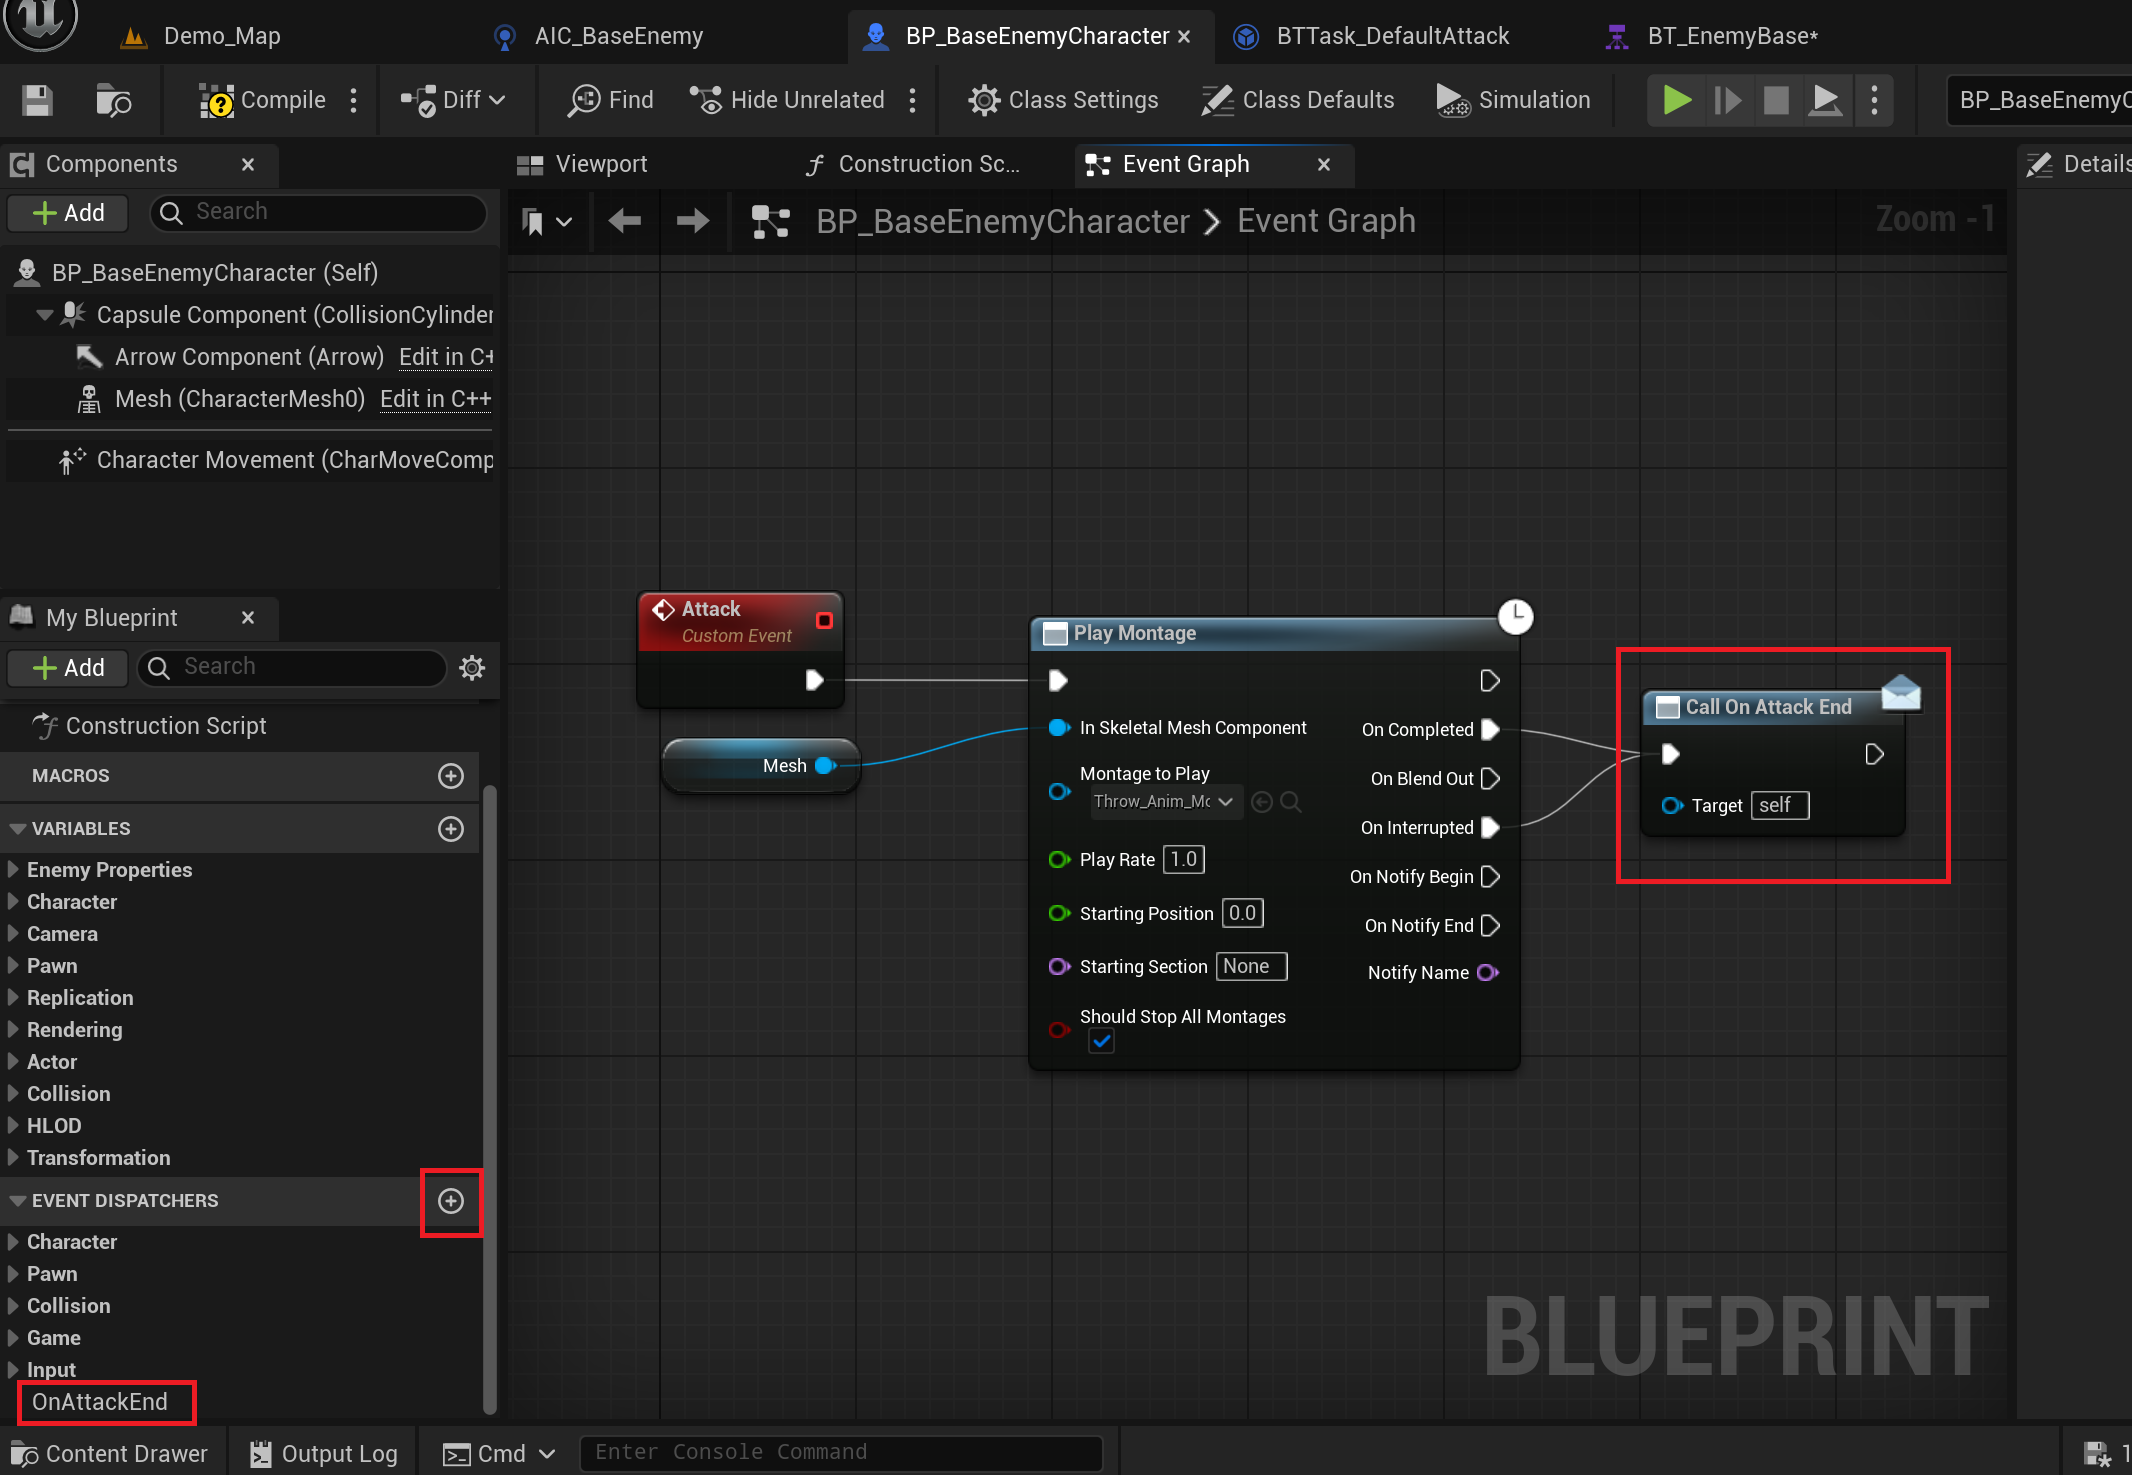Navigate back in graph history
2132x1475 pixels.
pyautogui.click(x=625, y=221)
